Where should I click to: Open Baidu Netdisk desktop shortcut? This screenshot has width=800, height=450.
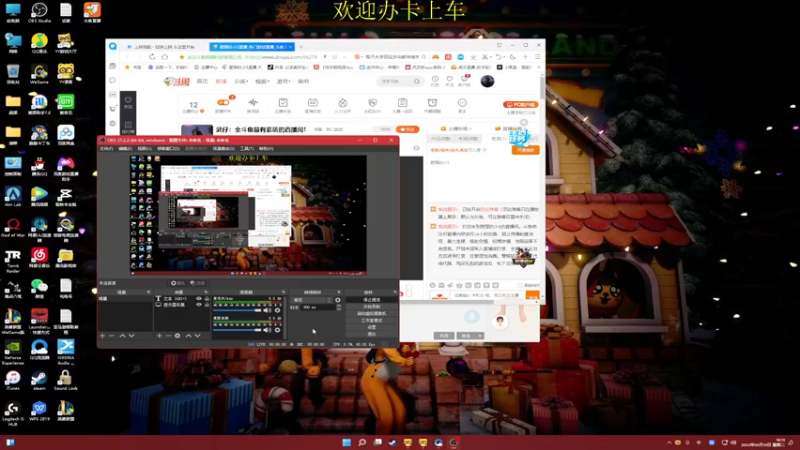pyautogui.click(x=65, y=135)
